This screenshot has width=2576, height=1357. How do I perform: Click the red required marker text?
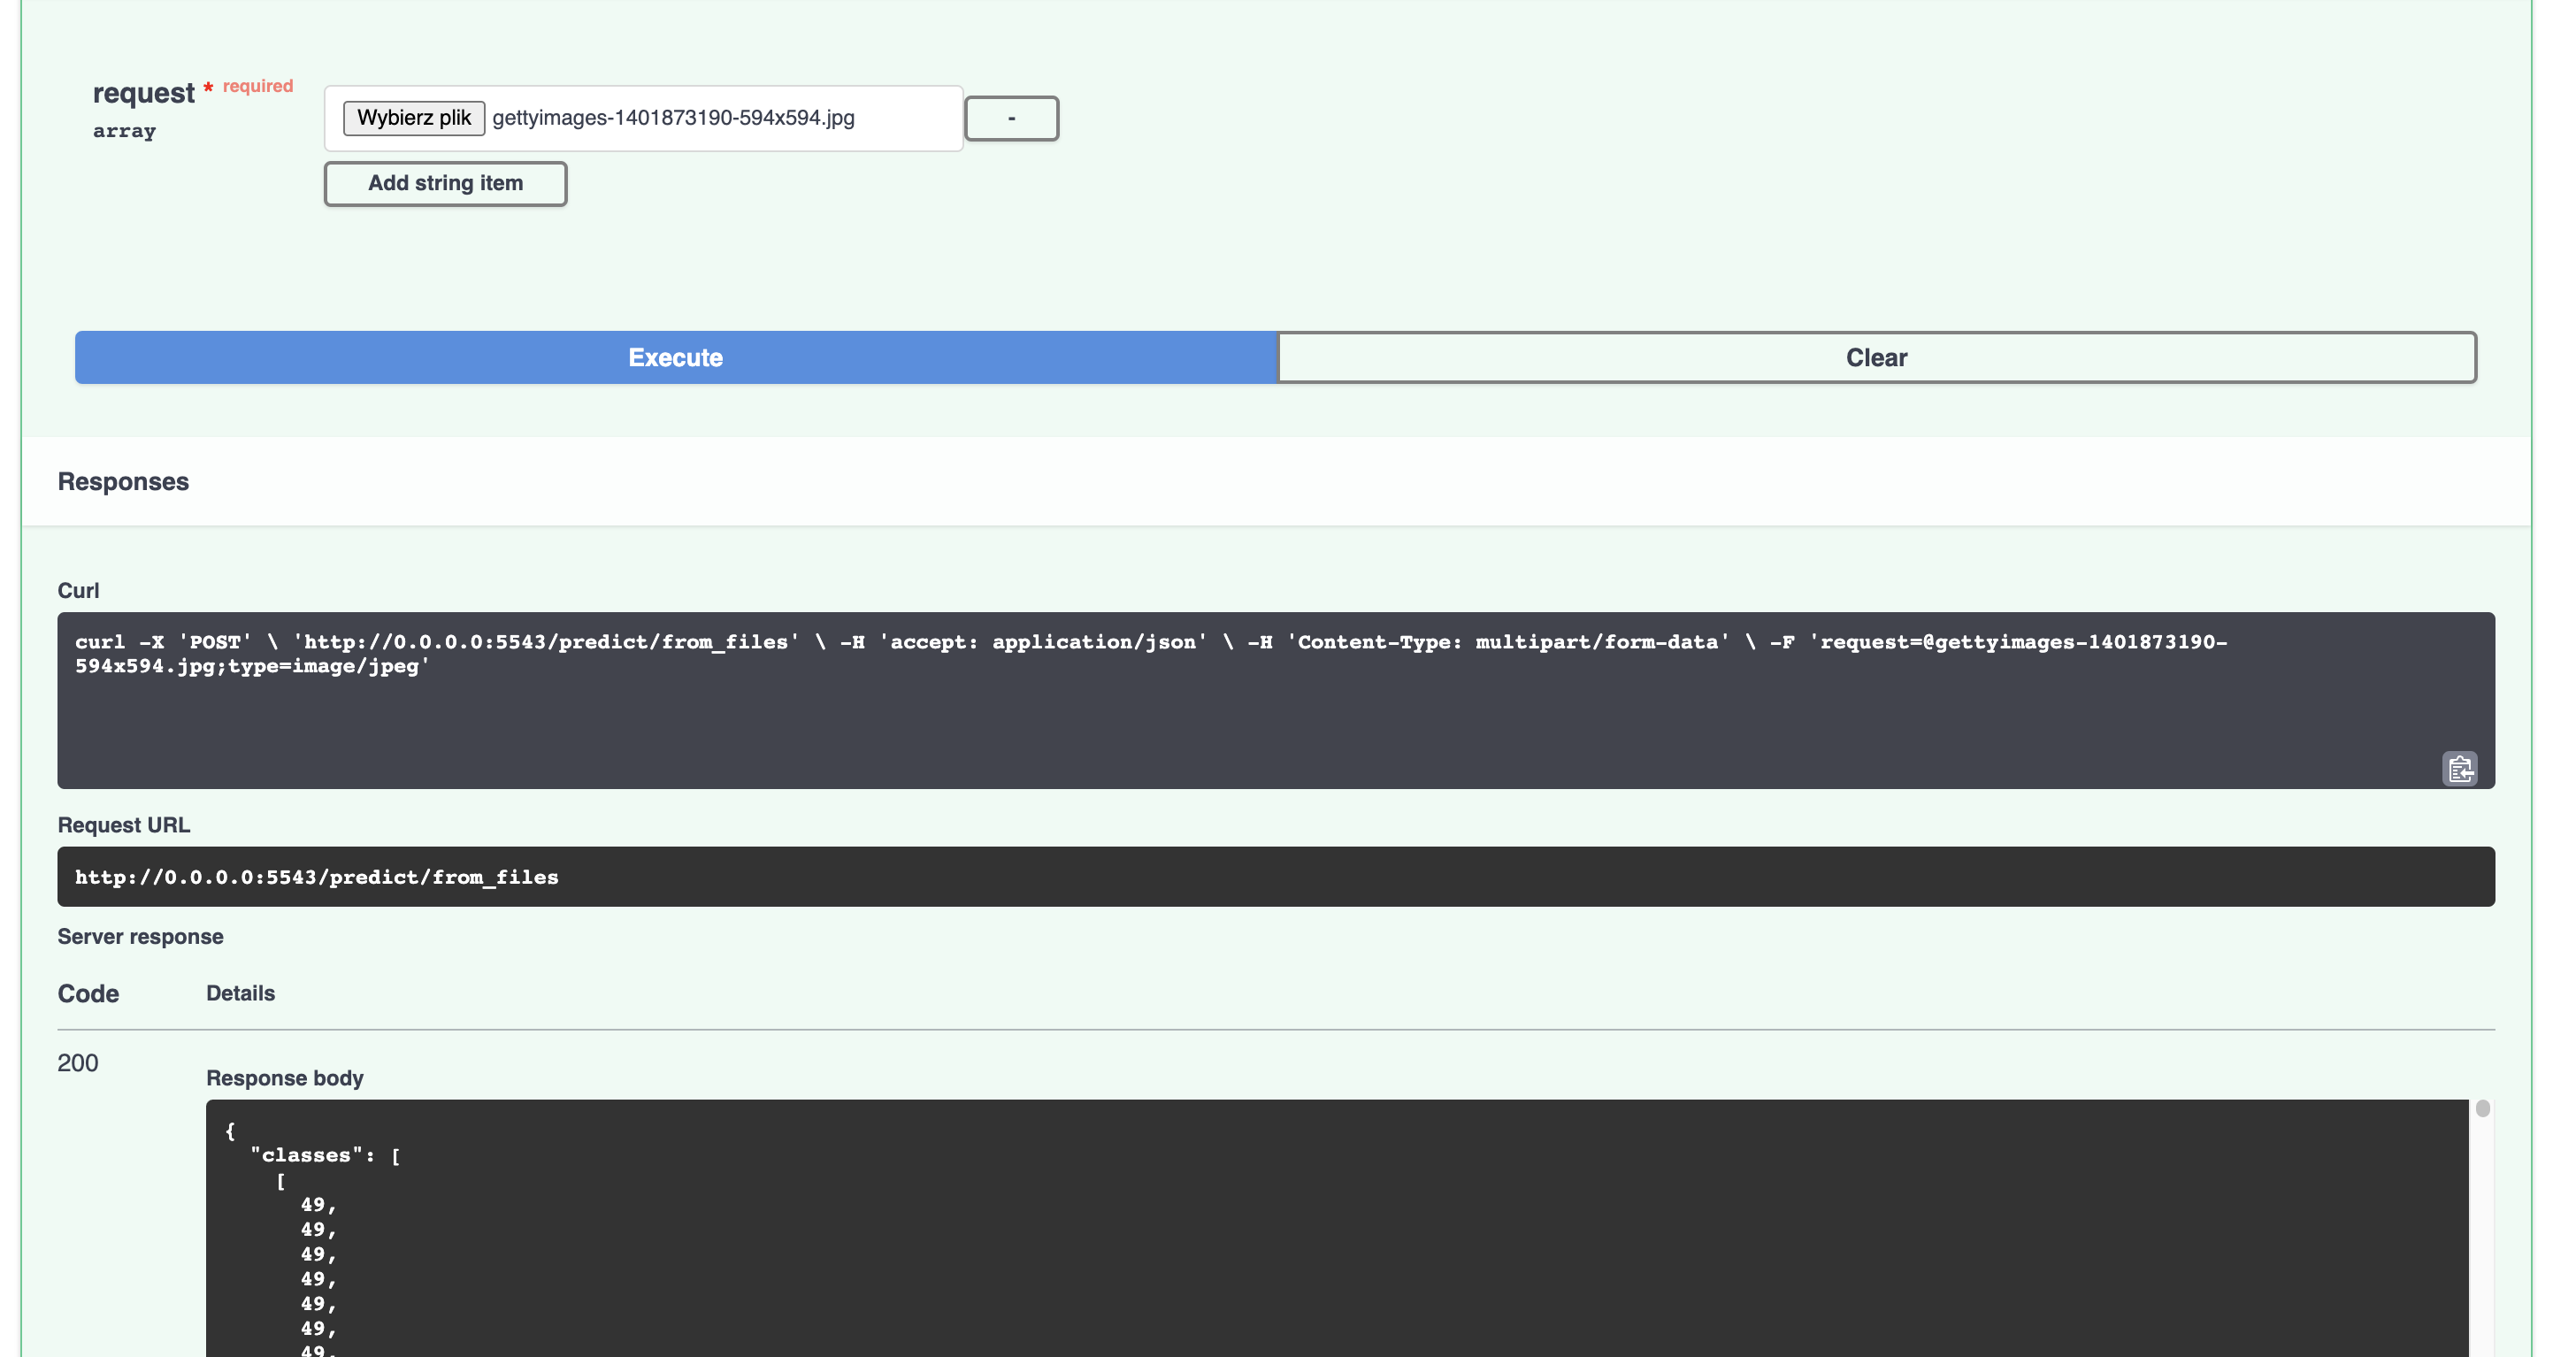(x=257, y=86)
